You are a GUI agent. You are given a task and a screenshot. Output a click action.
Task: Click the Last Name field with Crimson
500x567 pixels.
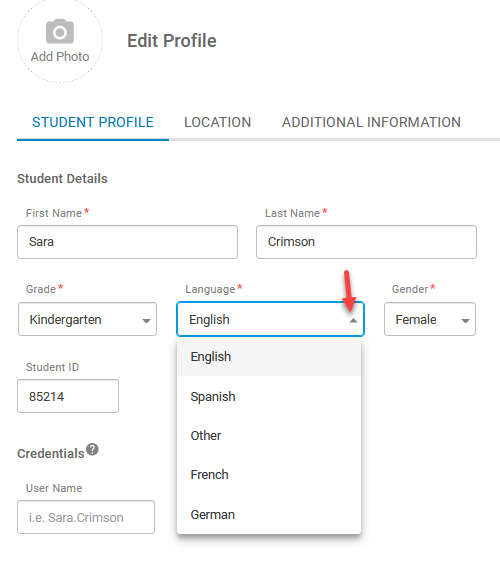tap(366, 242)
